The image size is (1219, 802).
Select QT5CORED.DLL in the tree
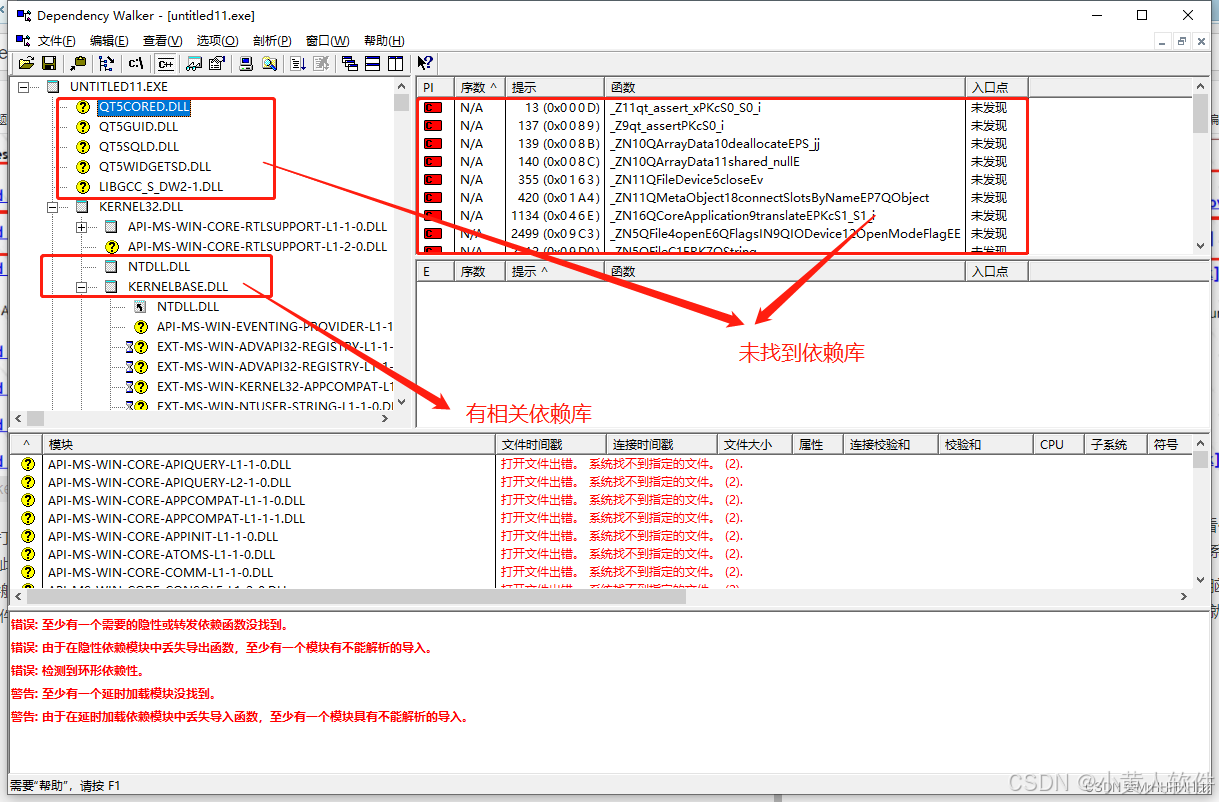[143, 107]
